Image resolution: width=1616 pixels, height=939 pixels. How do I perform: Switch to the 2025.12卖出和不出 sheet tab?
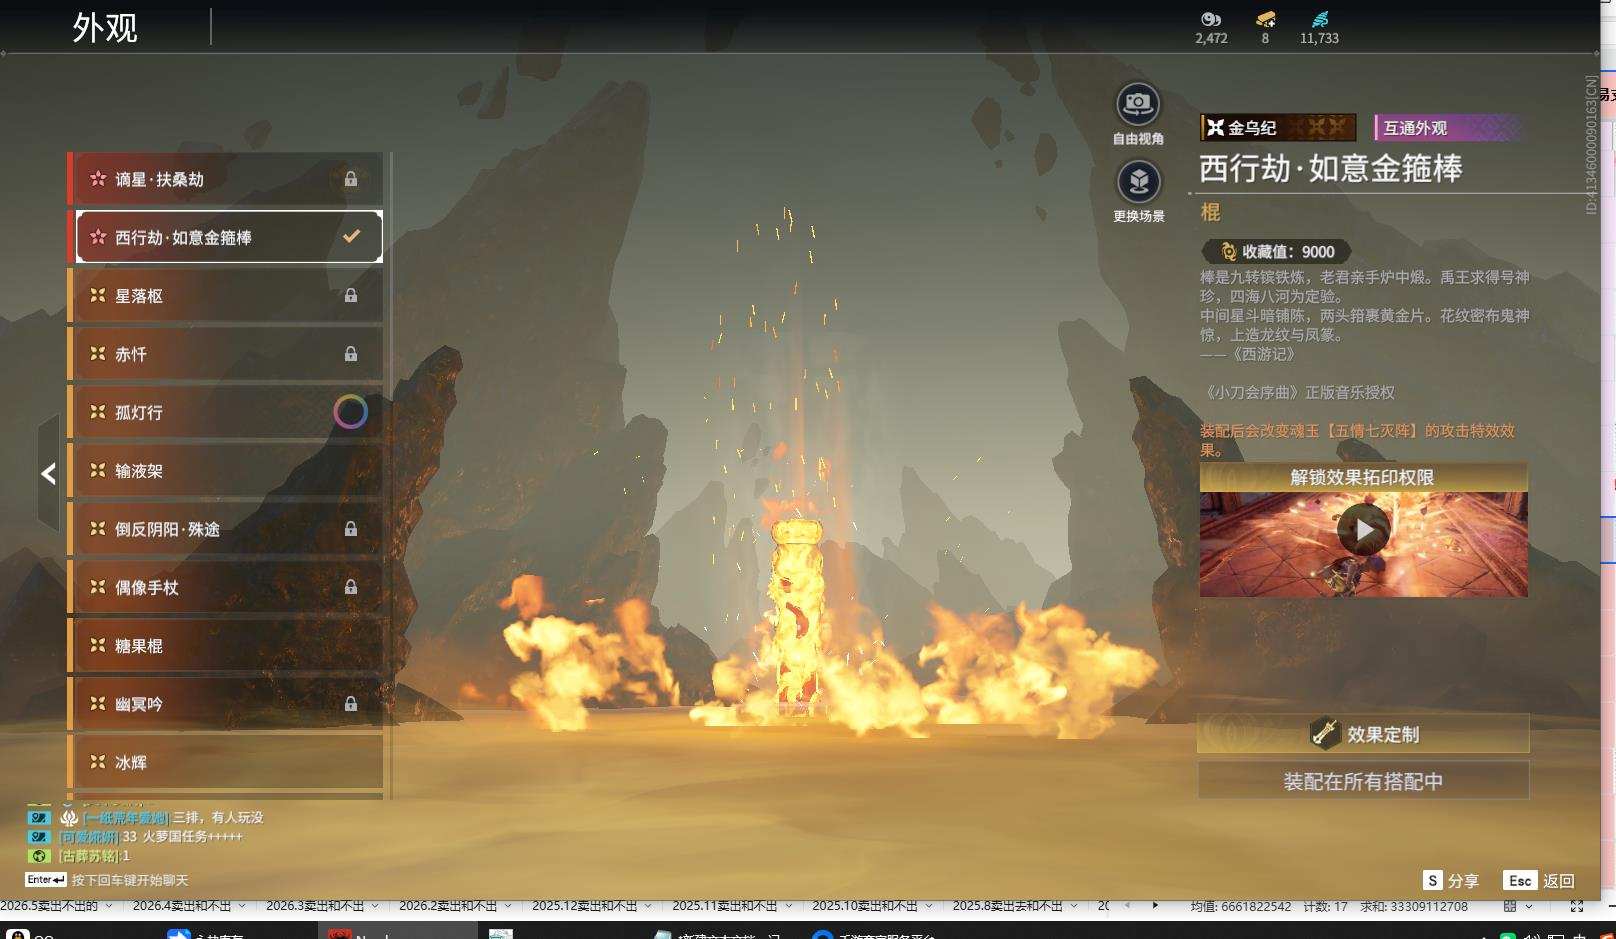coord(584,906)
